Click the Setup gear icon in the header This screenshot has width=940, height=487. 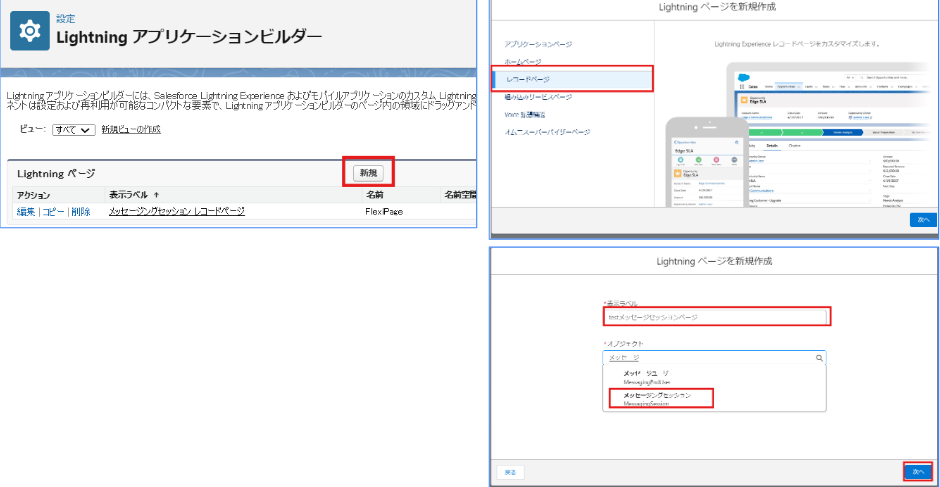click(x=30, y=31)
